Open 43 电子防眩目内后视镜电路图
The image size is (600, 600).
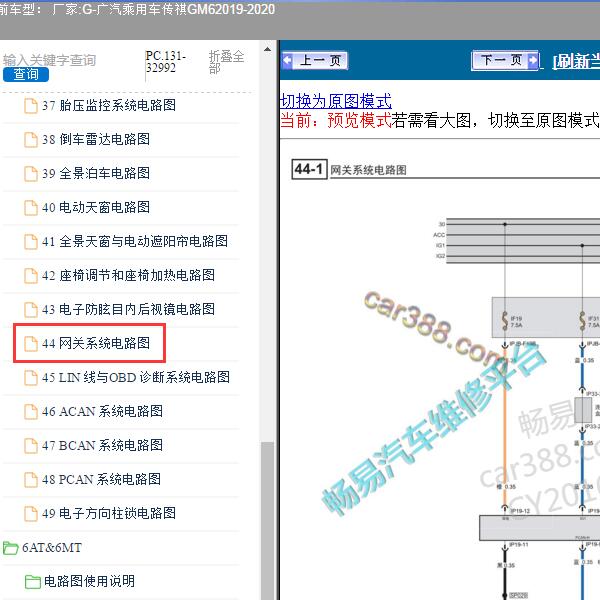pyautogui.click(x=128, y=310)
